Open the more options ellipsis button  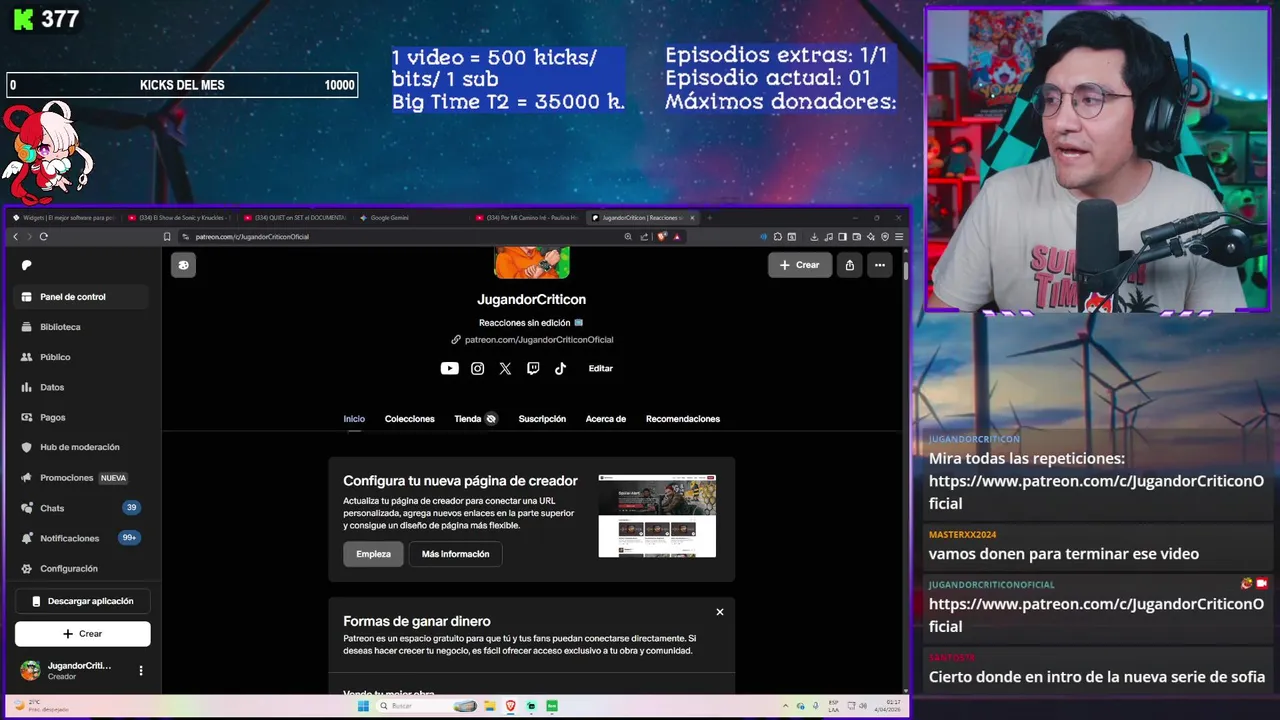[x=879, y=265]
